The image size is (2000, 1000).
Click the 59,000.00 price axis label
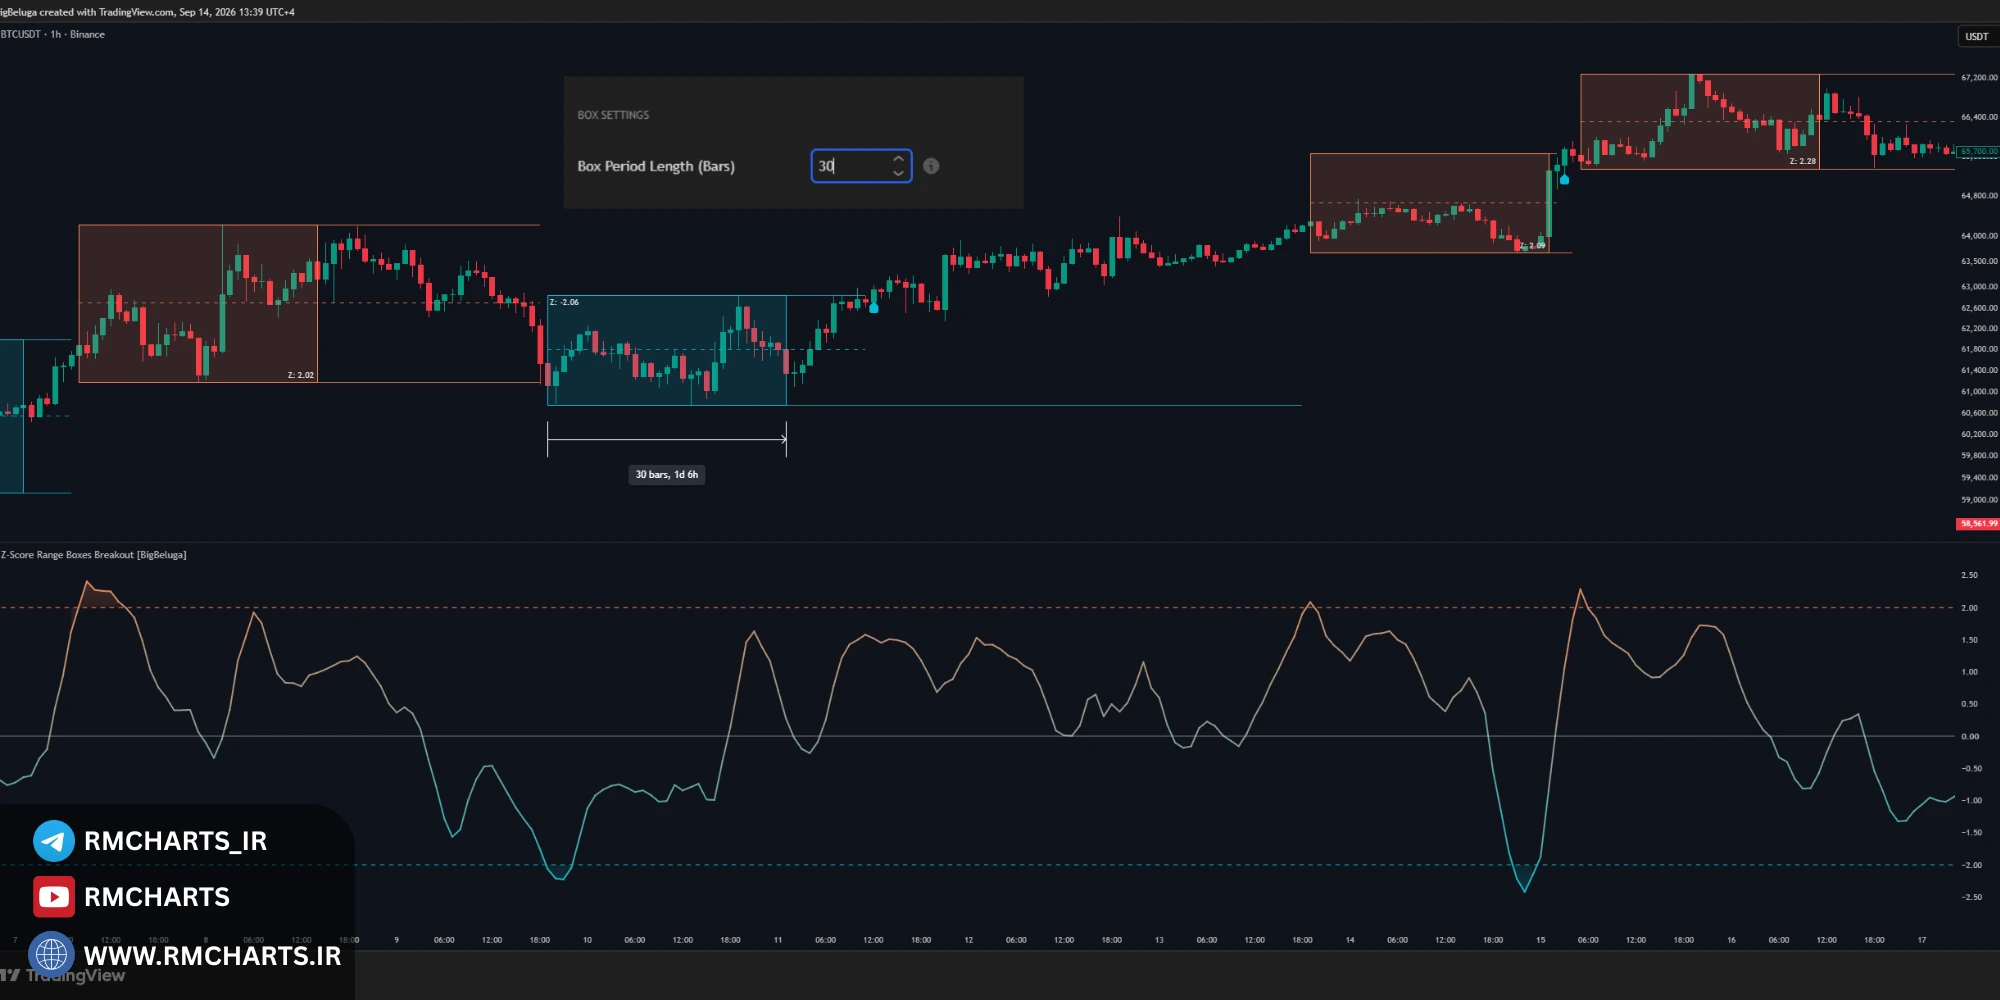[1979, 500]
